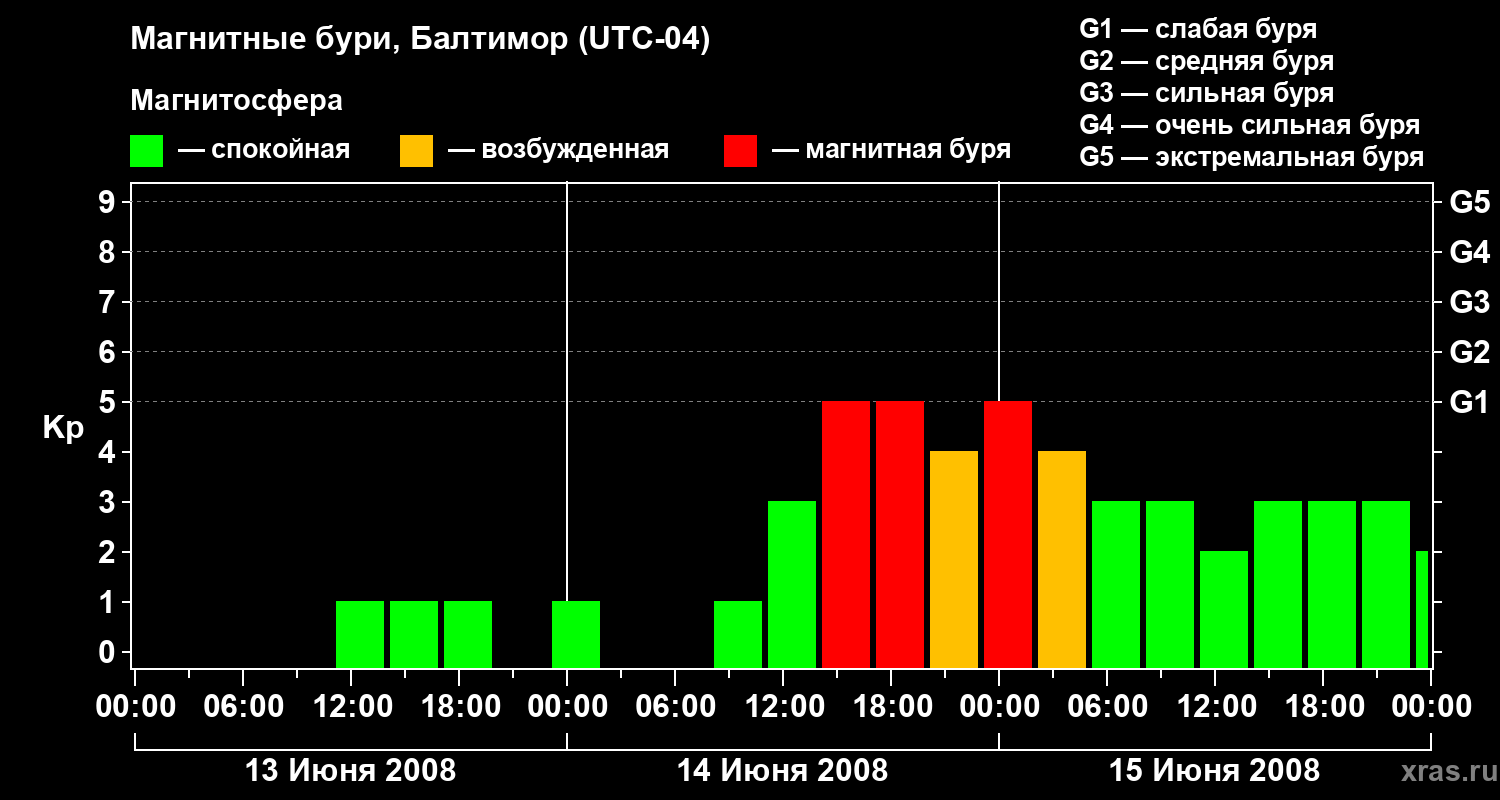Click the '15 Июня 2008' date label
Screen dimensions: 1500x800
tap(1215, 771)
